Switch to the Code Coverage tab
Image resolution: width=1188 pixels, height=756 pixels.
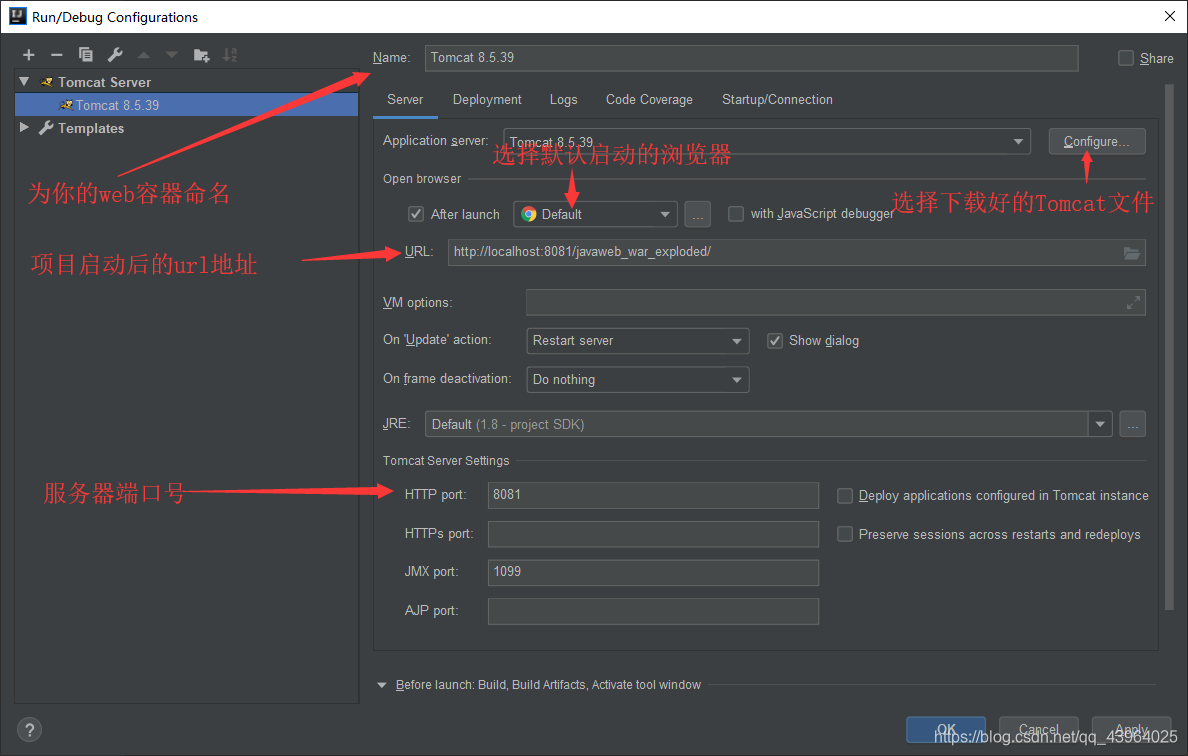pos(649,99)
